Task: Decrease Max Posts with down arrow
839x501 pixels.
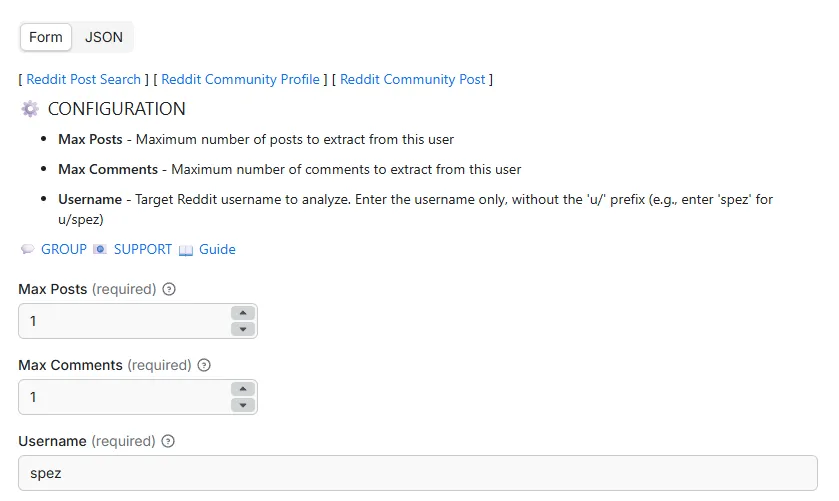Action: pyautogui.click(x=243, y=329)
